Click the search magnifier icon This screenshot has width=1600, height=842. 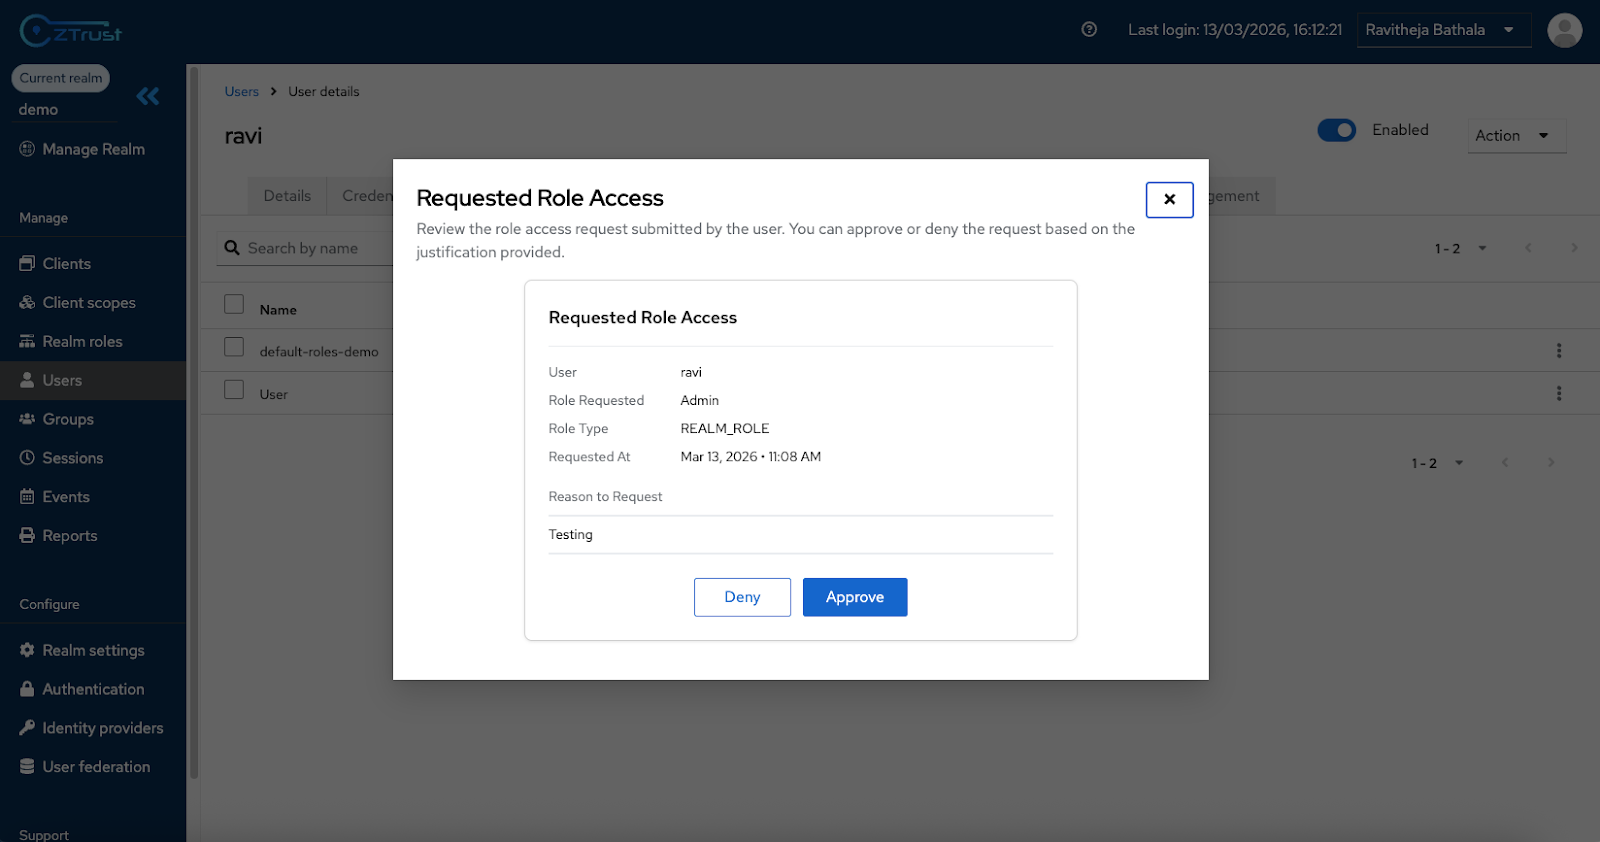pyautogui.click(x=232, y=248)
